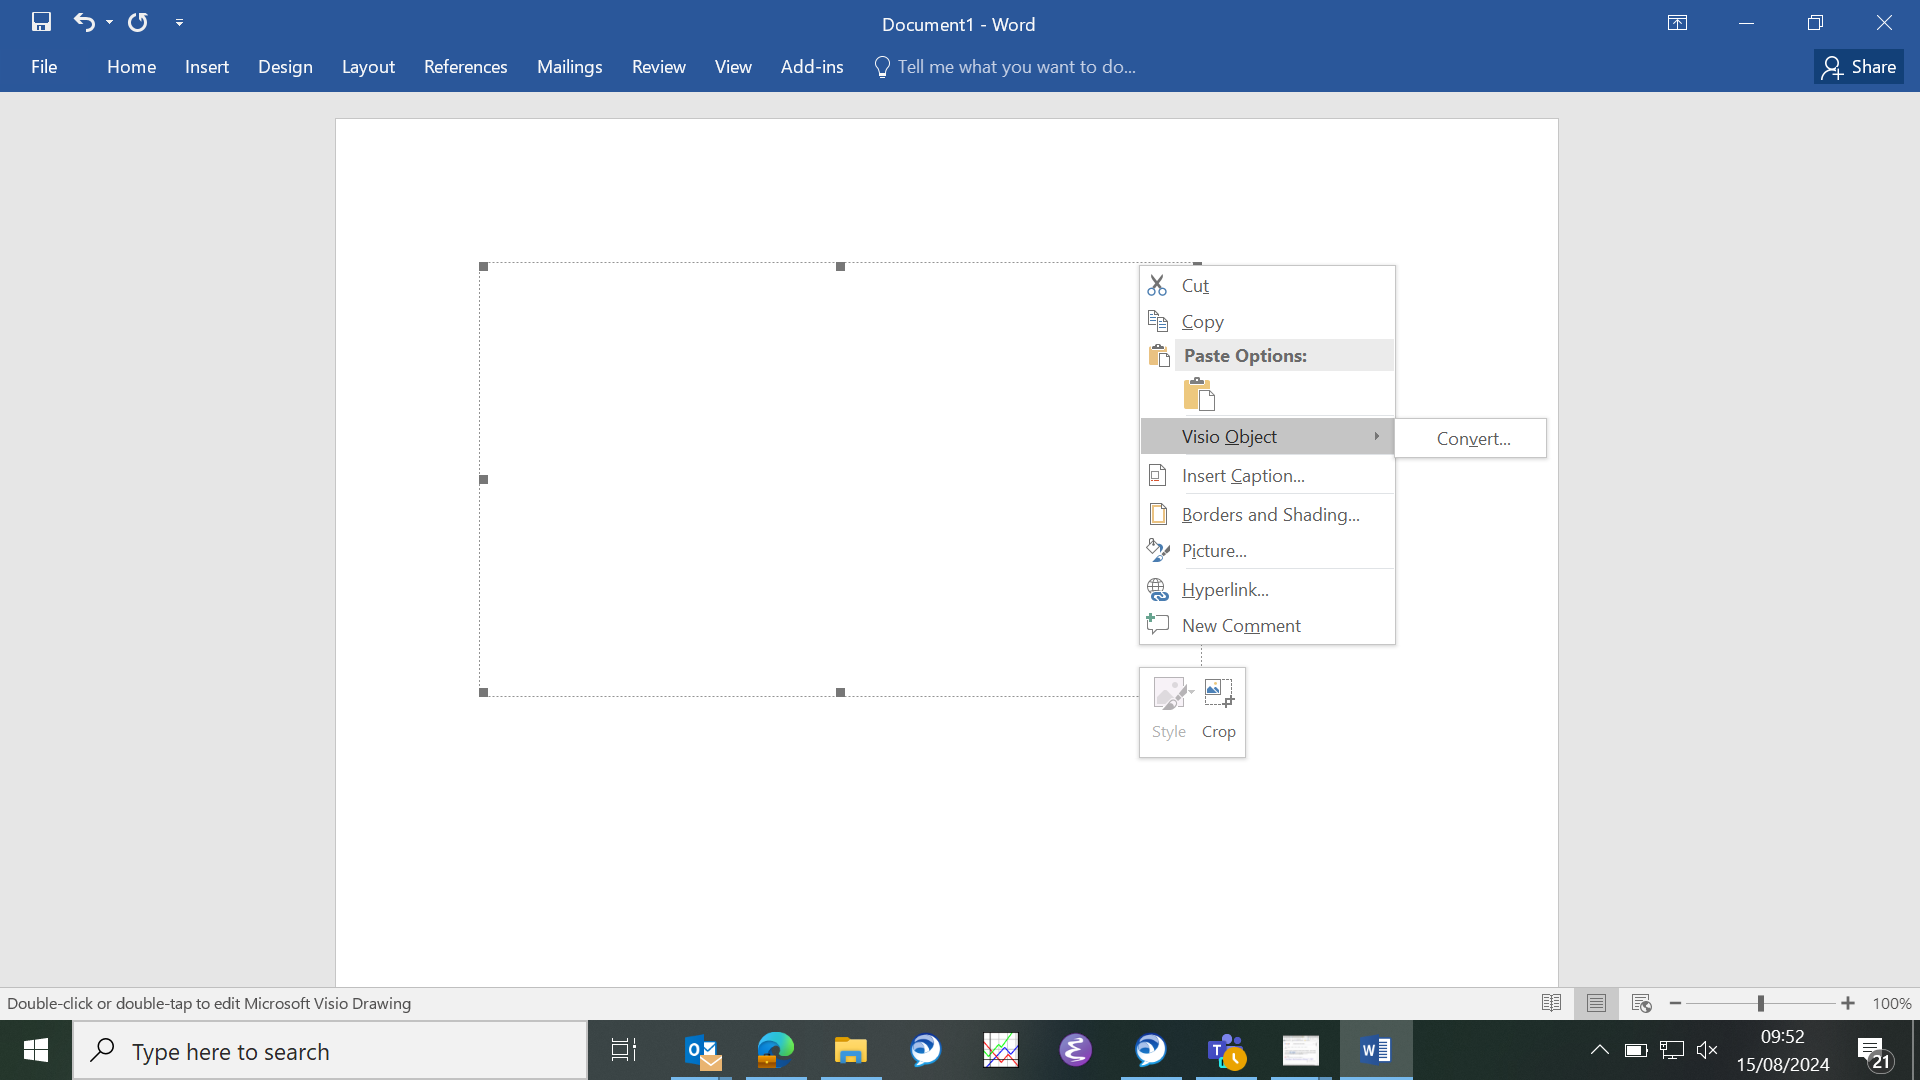Open File Explorer from the taskbar
The width and height of the screenshot is (1920, 1080).
click(x=851, y=1050)
